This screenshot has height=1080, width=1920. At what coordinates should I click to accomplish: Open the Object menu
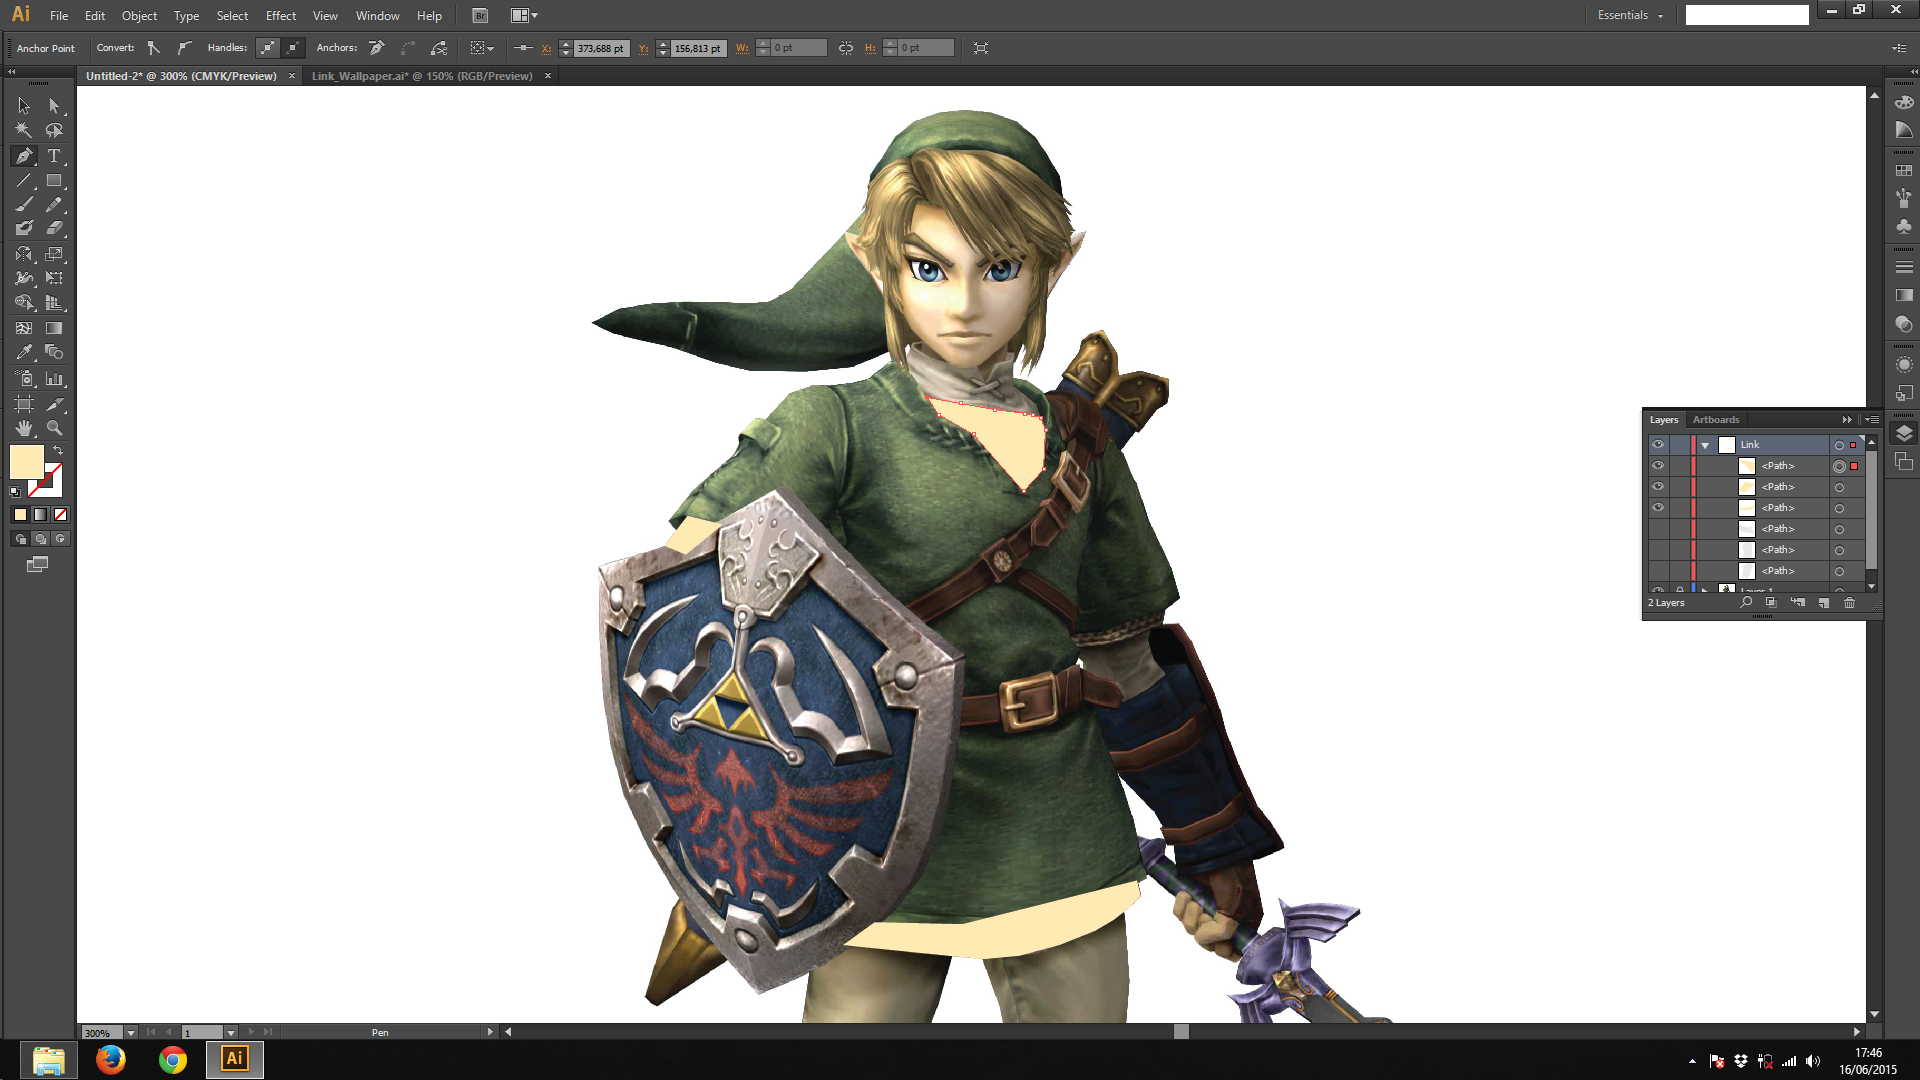(139, 16)
